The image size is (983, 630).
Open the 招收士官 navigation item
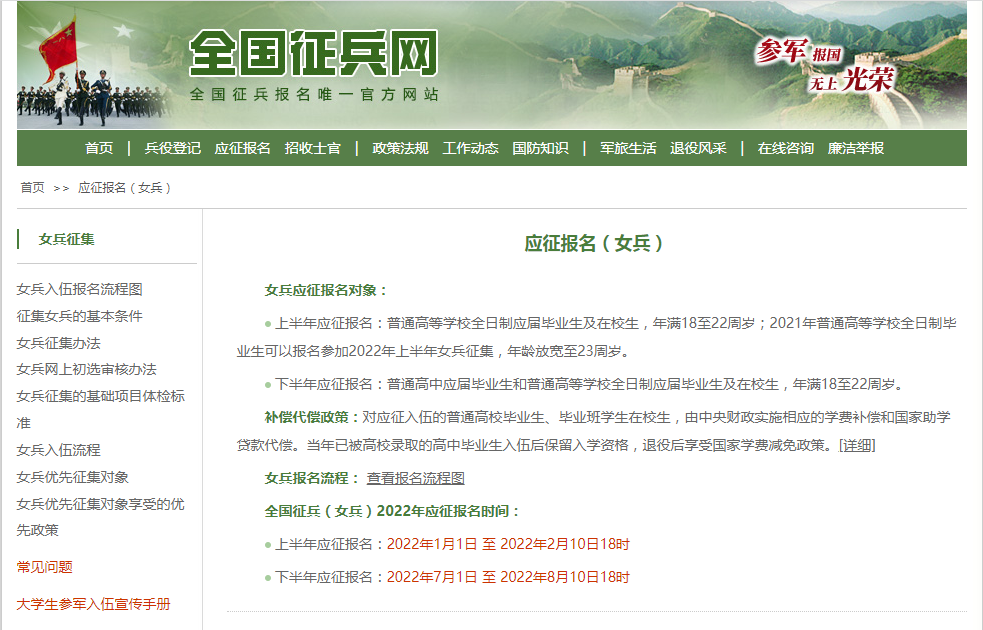tap(312, 148)
